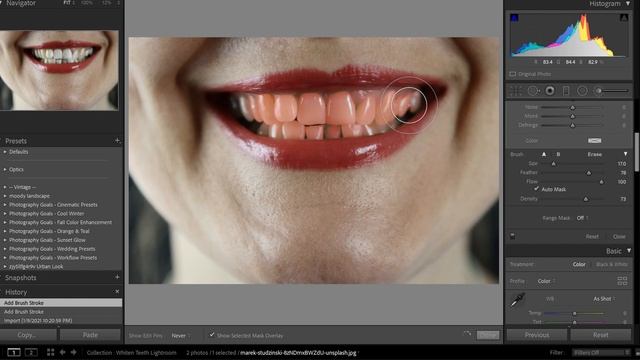
Task: Toggle the brush adjustment panel switch
Action: (x=513, y=236)
